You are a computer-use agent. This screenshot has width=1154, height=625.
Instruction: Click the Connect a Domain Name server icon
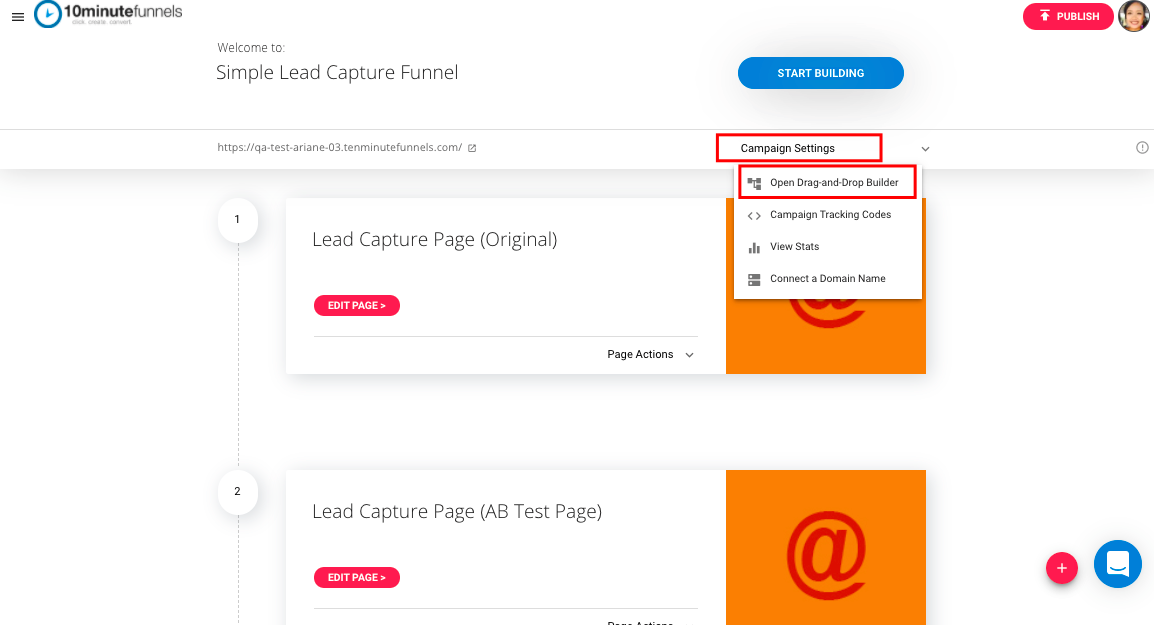[754, 280]
